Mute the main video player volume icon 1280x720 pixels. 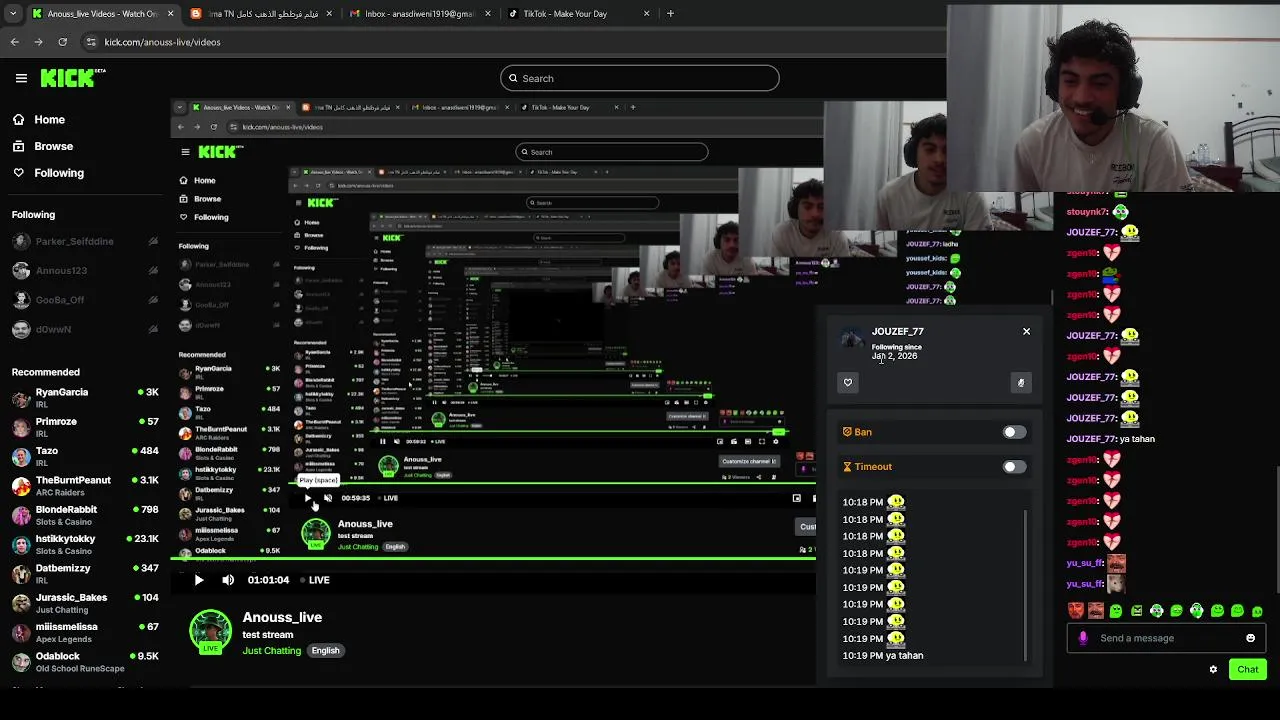click(228, 580)
